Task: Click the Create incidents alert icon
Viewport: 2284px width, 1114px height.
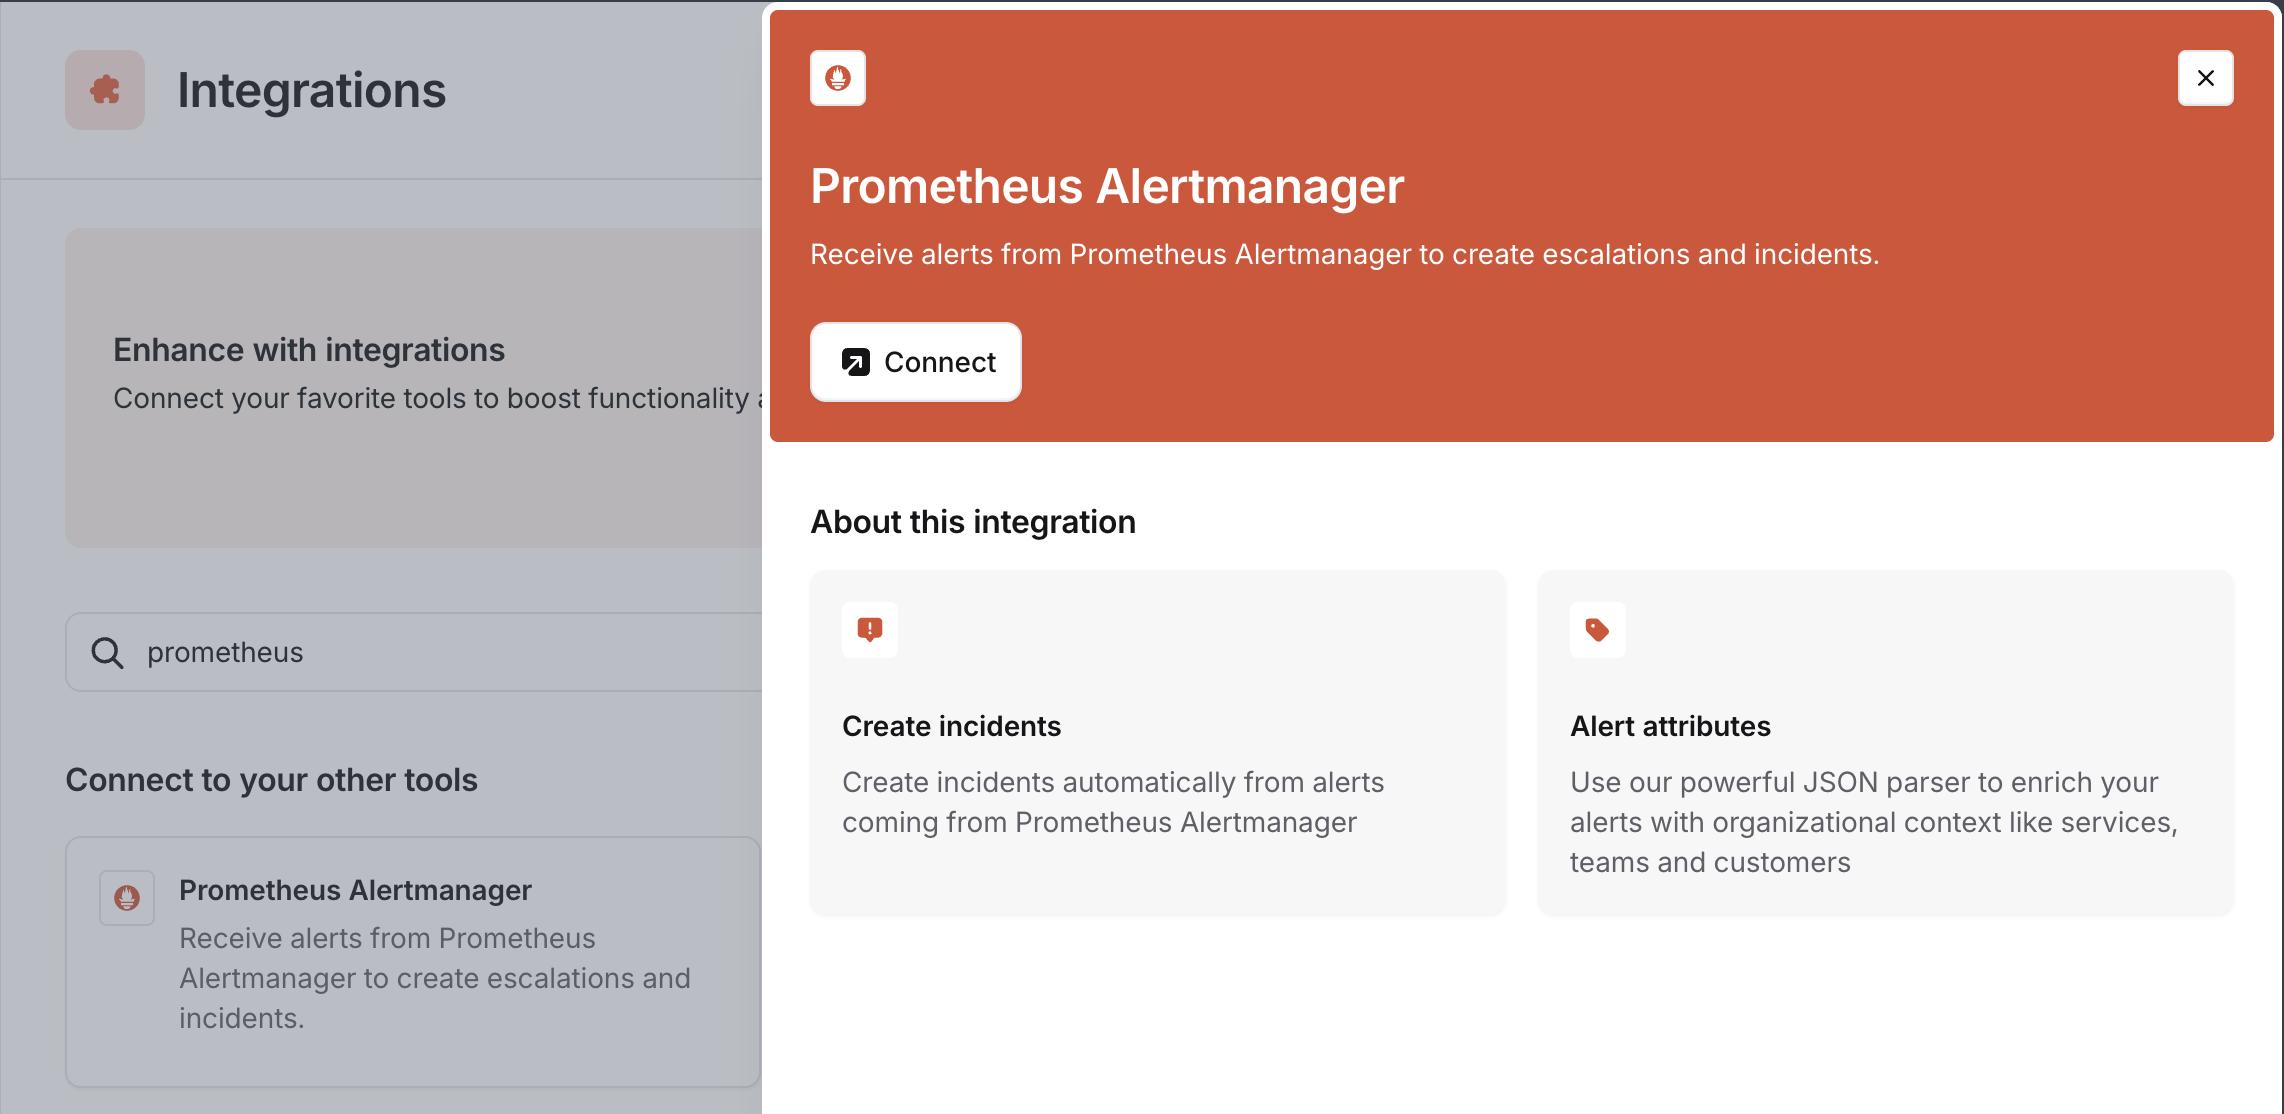Action: tap(870, 630)
